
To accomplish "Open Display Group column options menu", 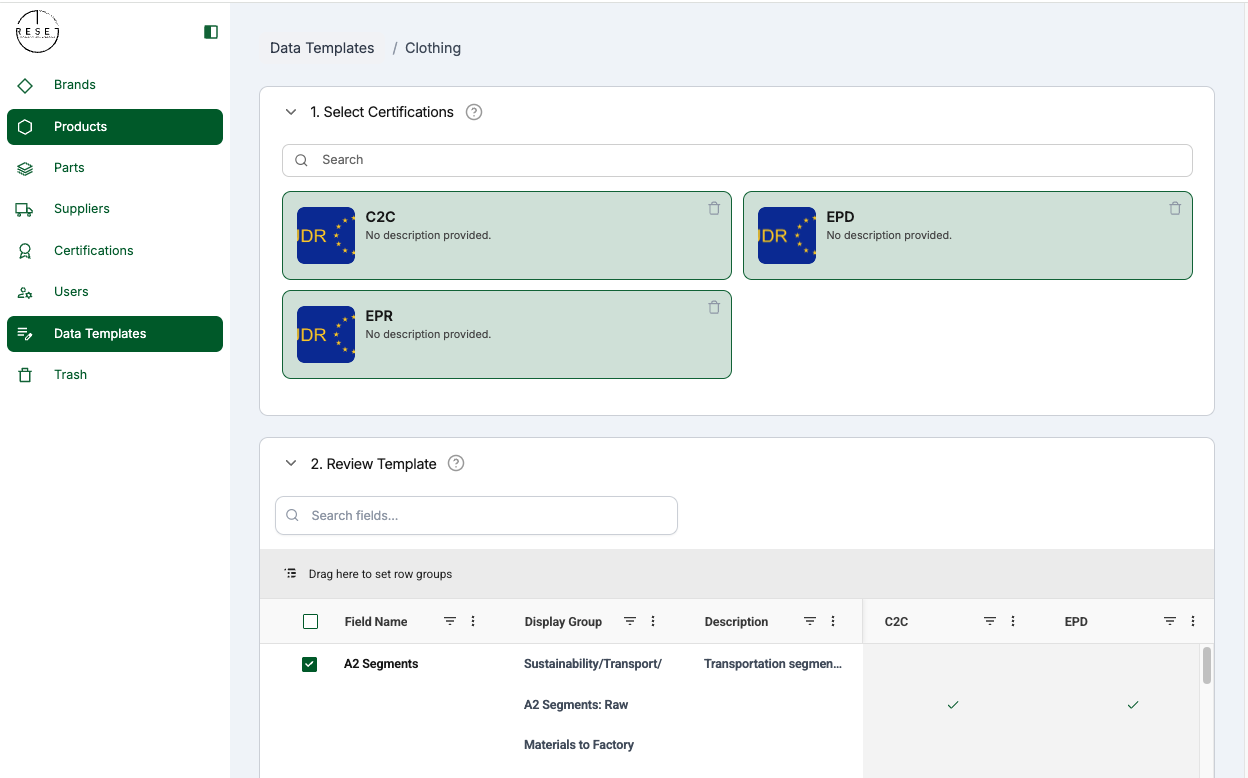I will 653,621.
